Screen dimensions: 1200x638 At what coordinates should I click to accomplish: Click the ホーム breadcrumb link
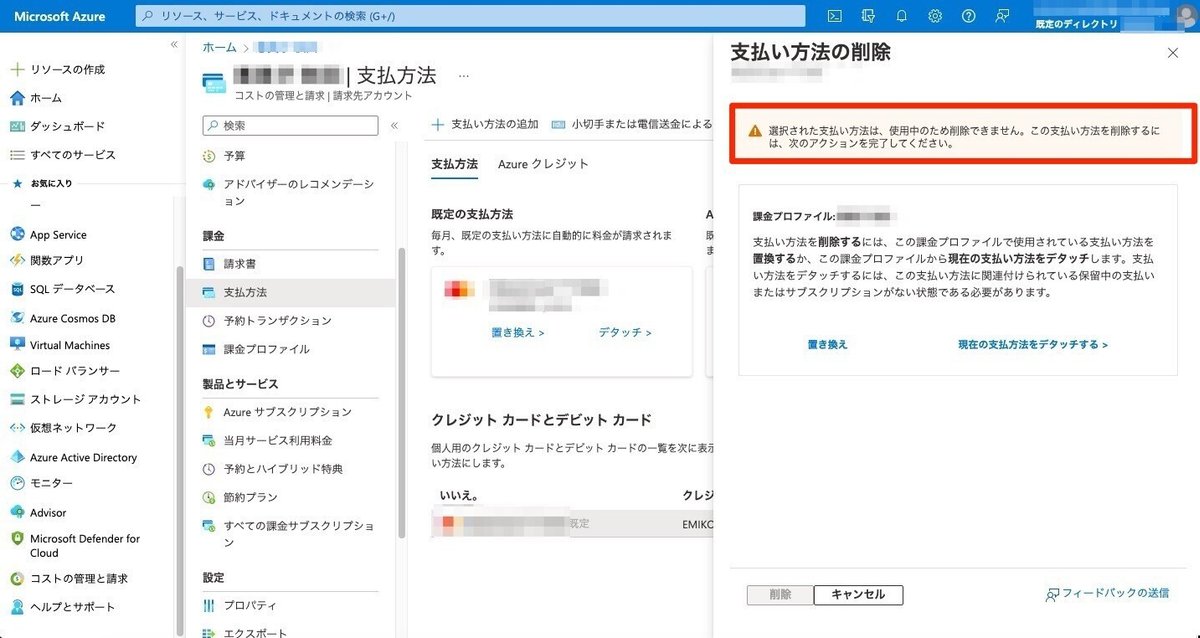(x=219, y=47)
